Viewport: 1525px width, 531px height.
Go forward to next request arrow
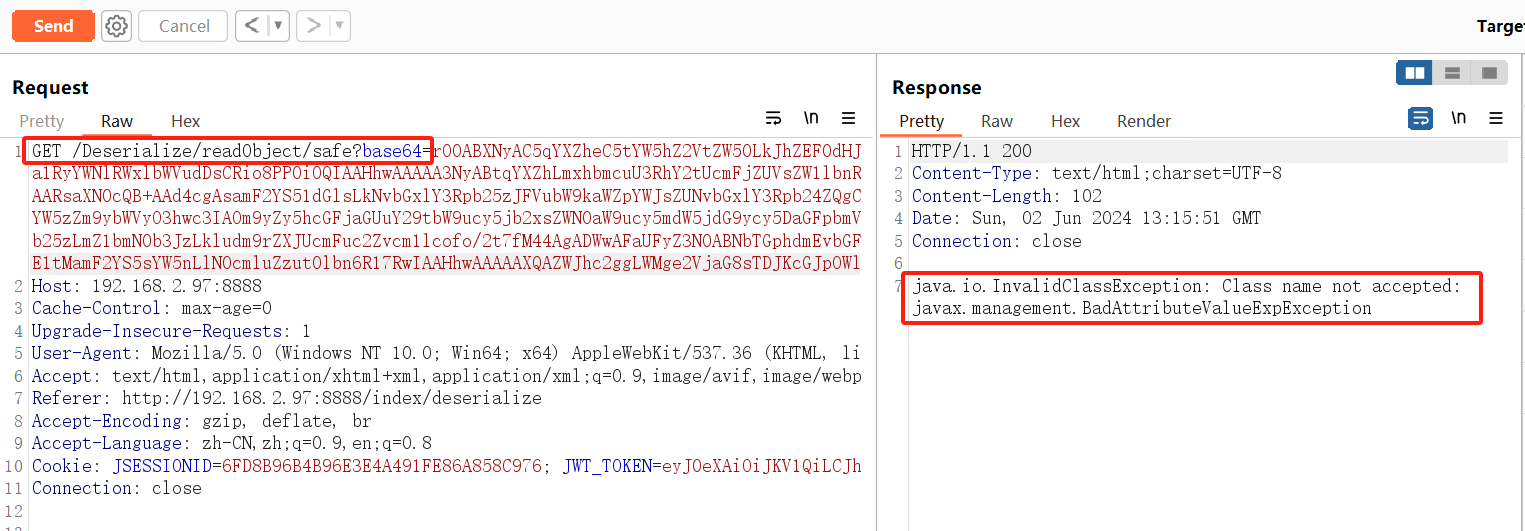(313, 26)
